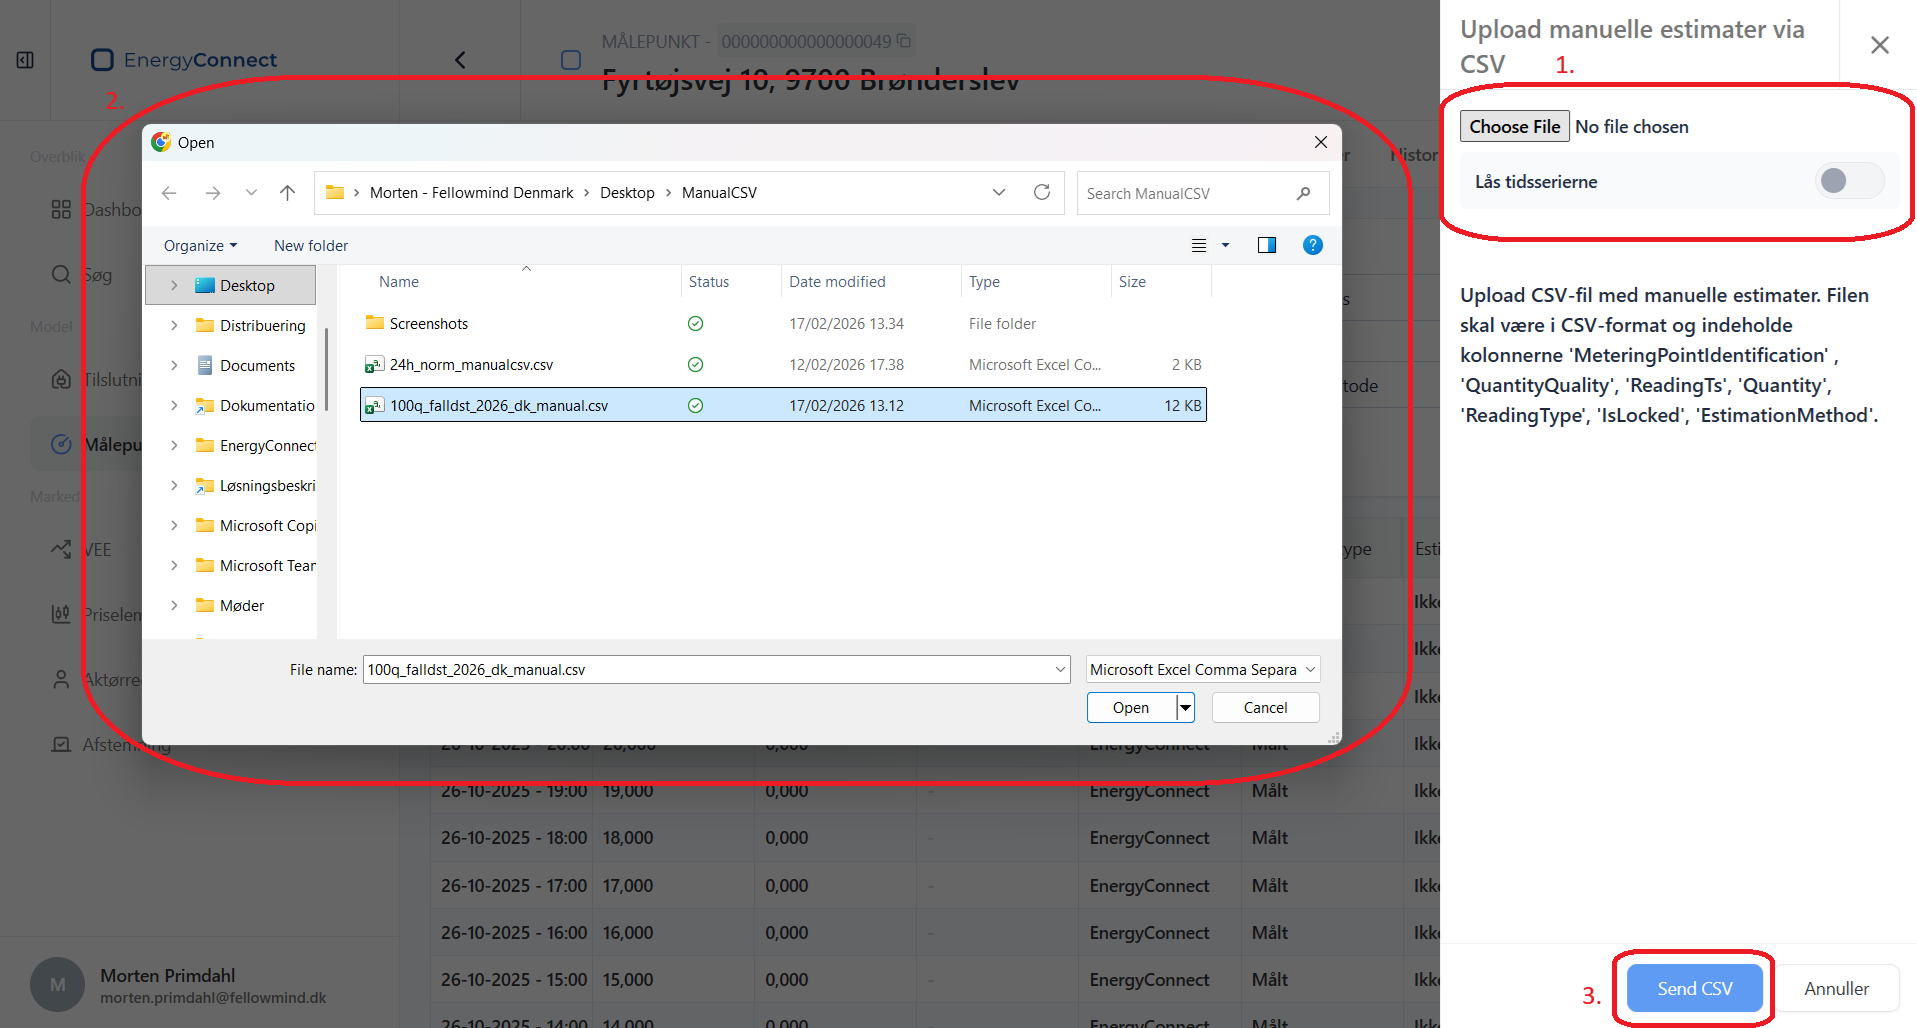Screen dimensions: 1917x1028
Task: Click the Refresh icon in address bar
Action: pos(1042,192)
